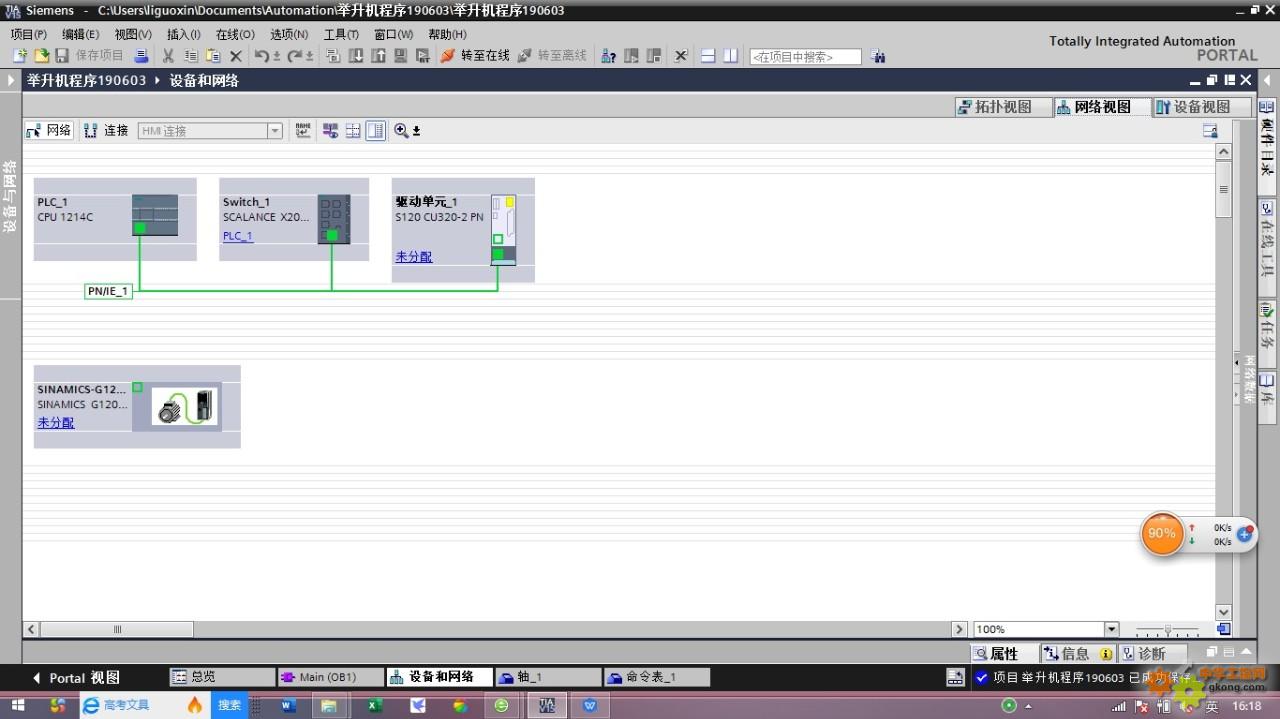This screenshot has height=719, width=1280.
Task: Delete selected object with X icon
Action: tap(236, 56)
